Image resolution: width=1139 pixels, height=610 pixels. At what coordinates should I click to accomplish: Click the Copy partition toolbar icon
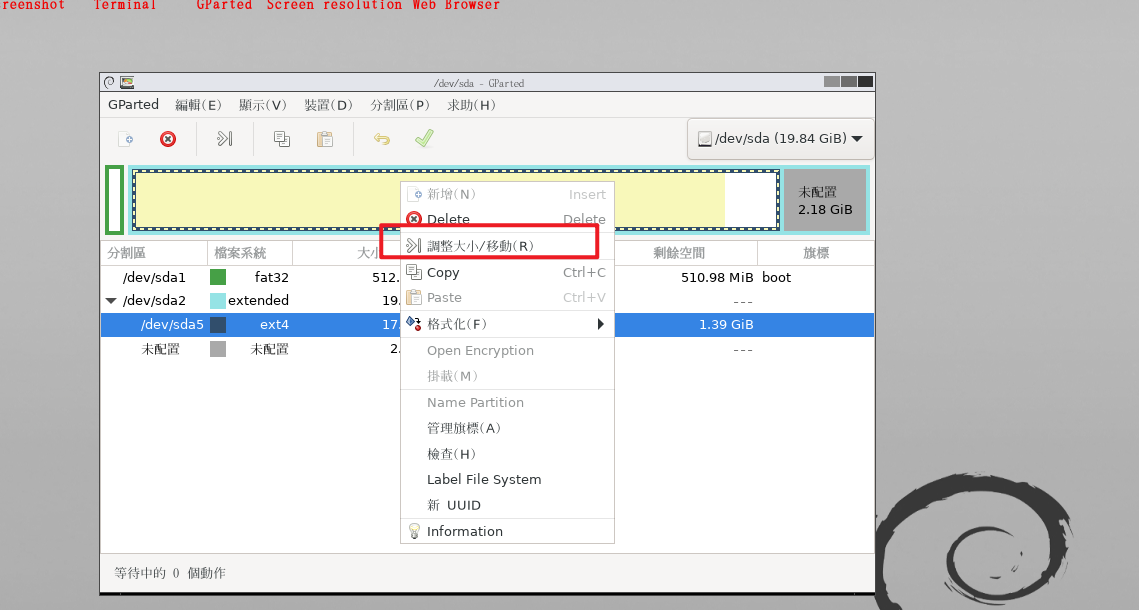click(282, 139)
